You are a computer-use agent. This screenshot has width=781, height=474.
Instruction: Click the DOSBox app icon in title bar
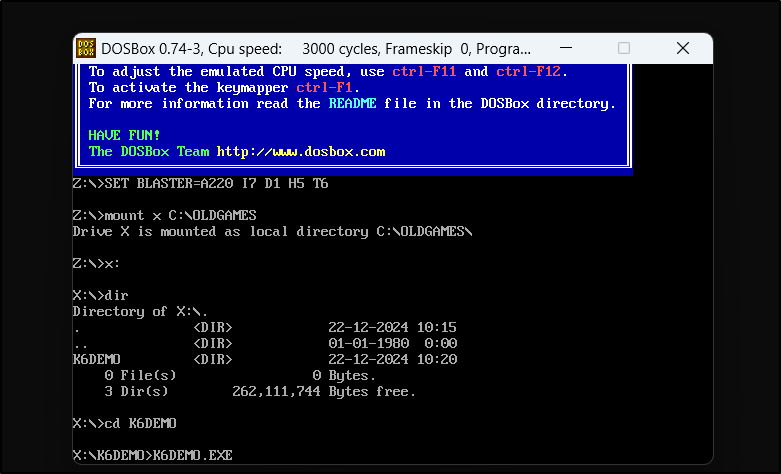[86, 48]
